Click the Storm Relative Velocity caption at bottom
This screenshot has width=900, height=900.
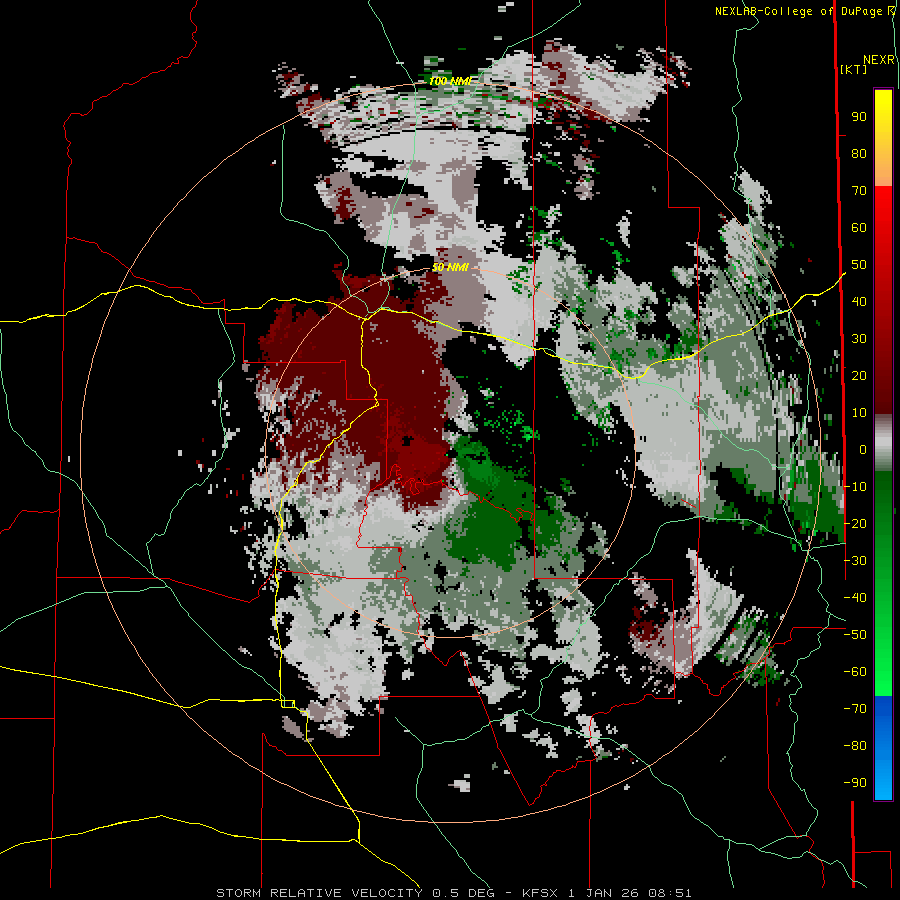click(x=453, y=893)
